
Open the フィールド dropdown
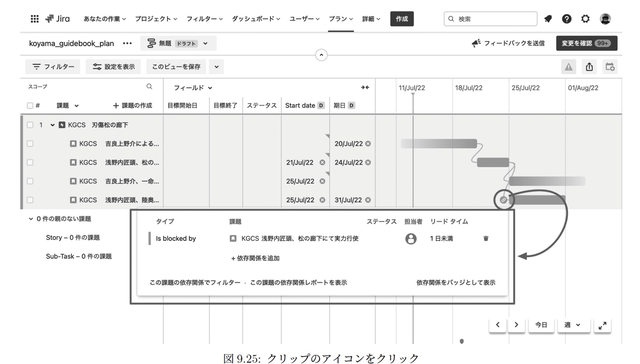(x=193, y=88)
